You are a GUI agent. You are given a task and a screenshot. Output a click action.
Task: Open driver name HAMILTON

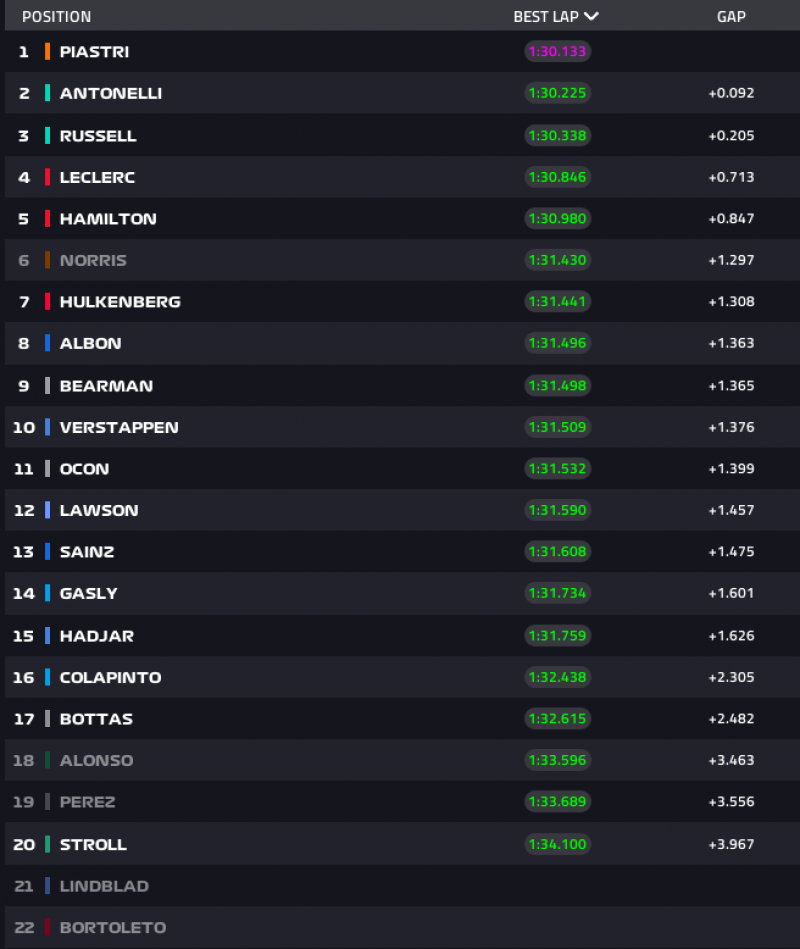click(108, 219)
